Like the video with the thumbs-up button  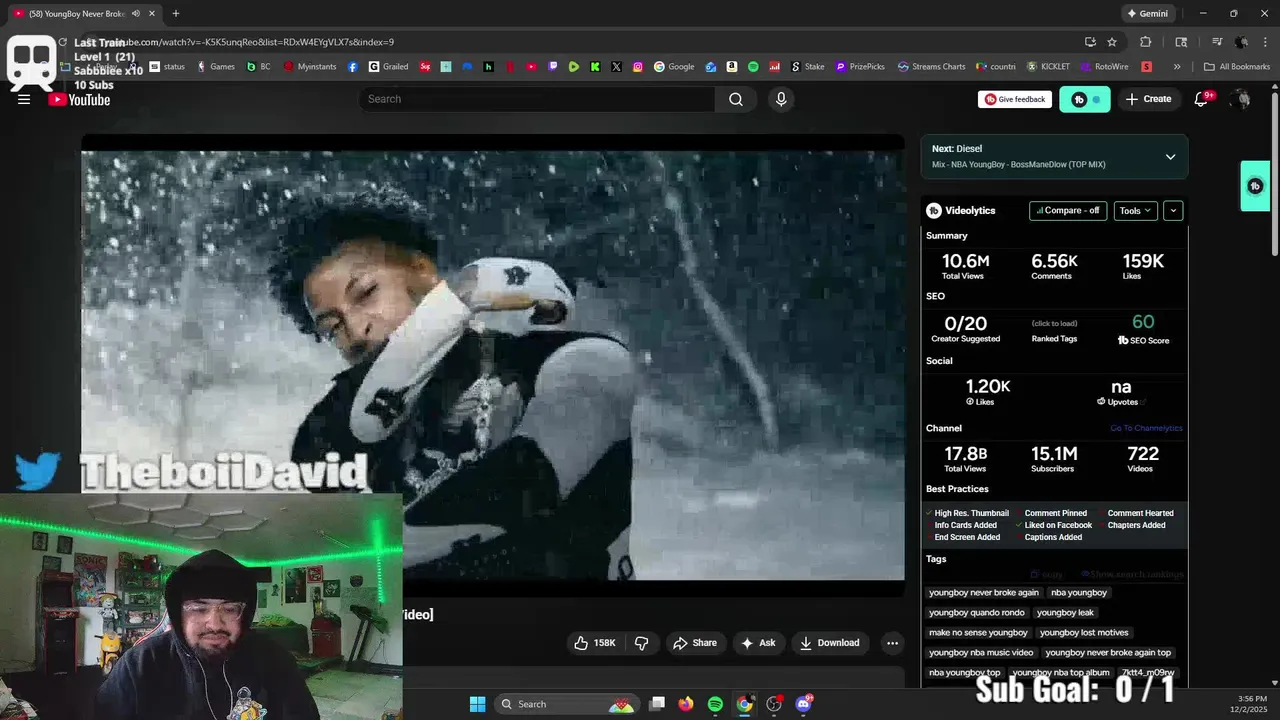pyautogui.click(x=594, y=643)
